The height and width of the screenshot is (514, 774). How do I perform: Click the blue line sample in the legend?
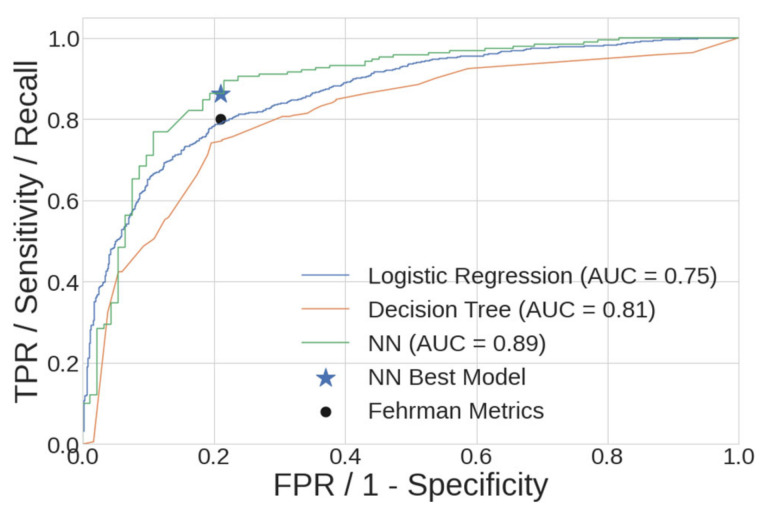point(325,275)
